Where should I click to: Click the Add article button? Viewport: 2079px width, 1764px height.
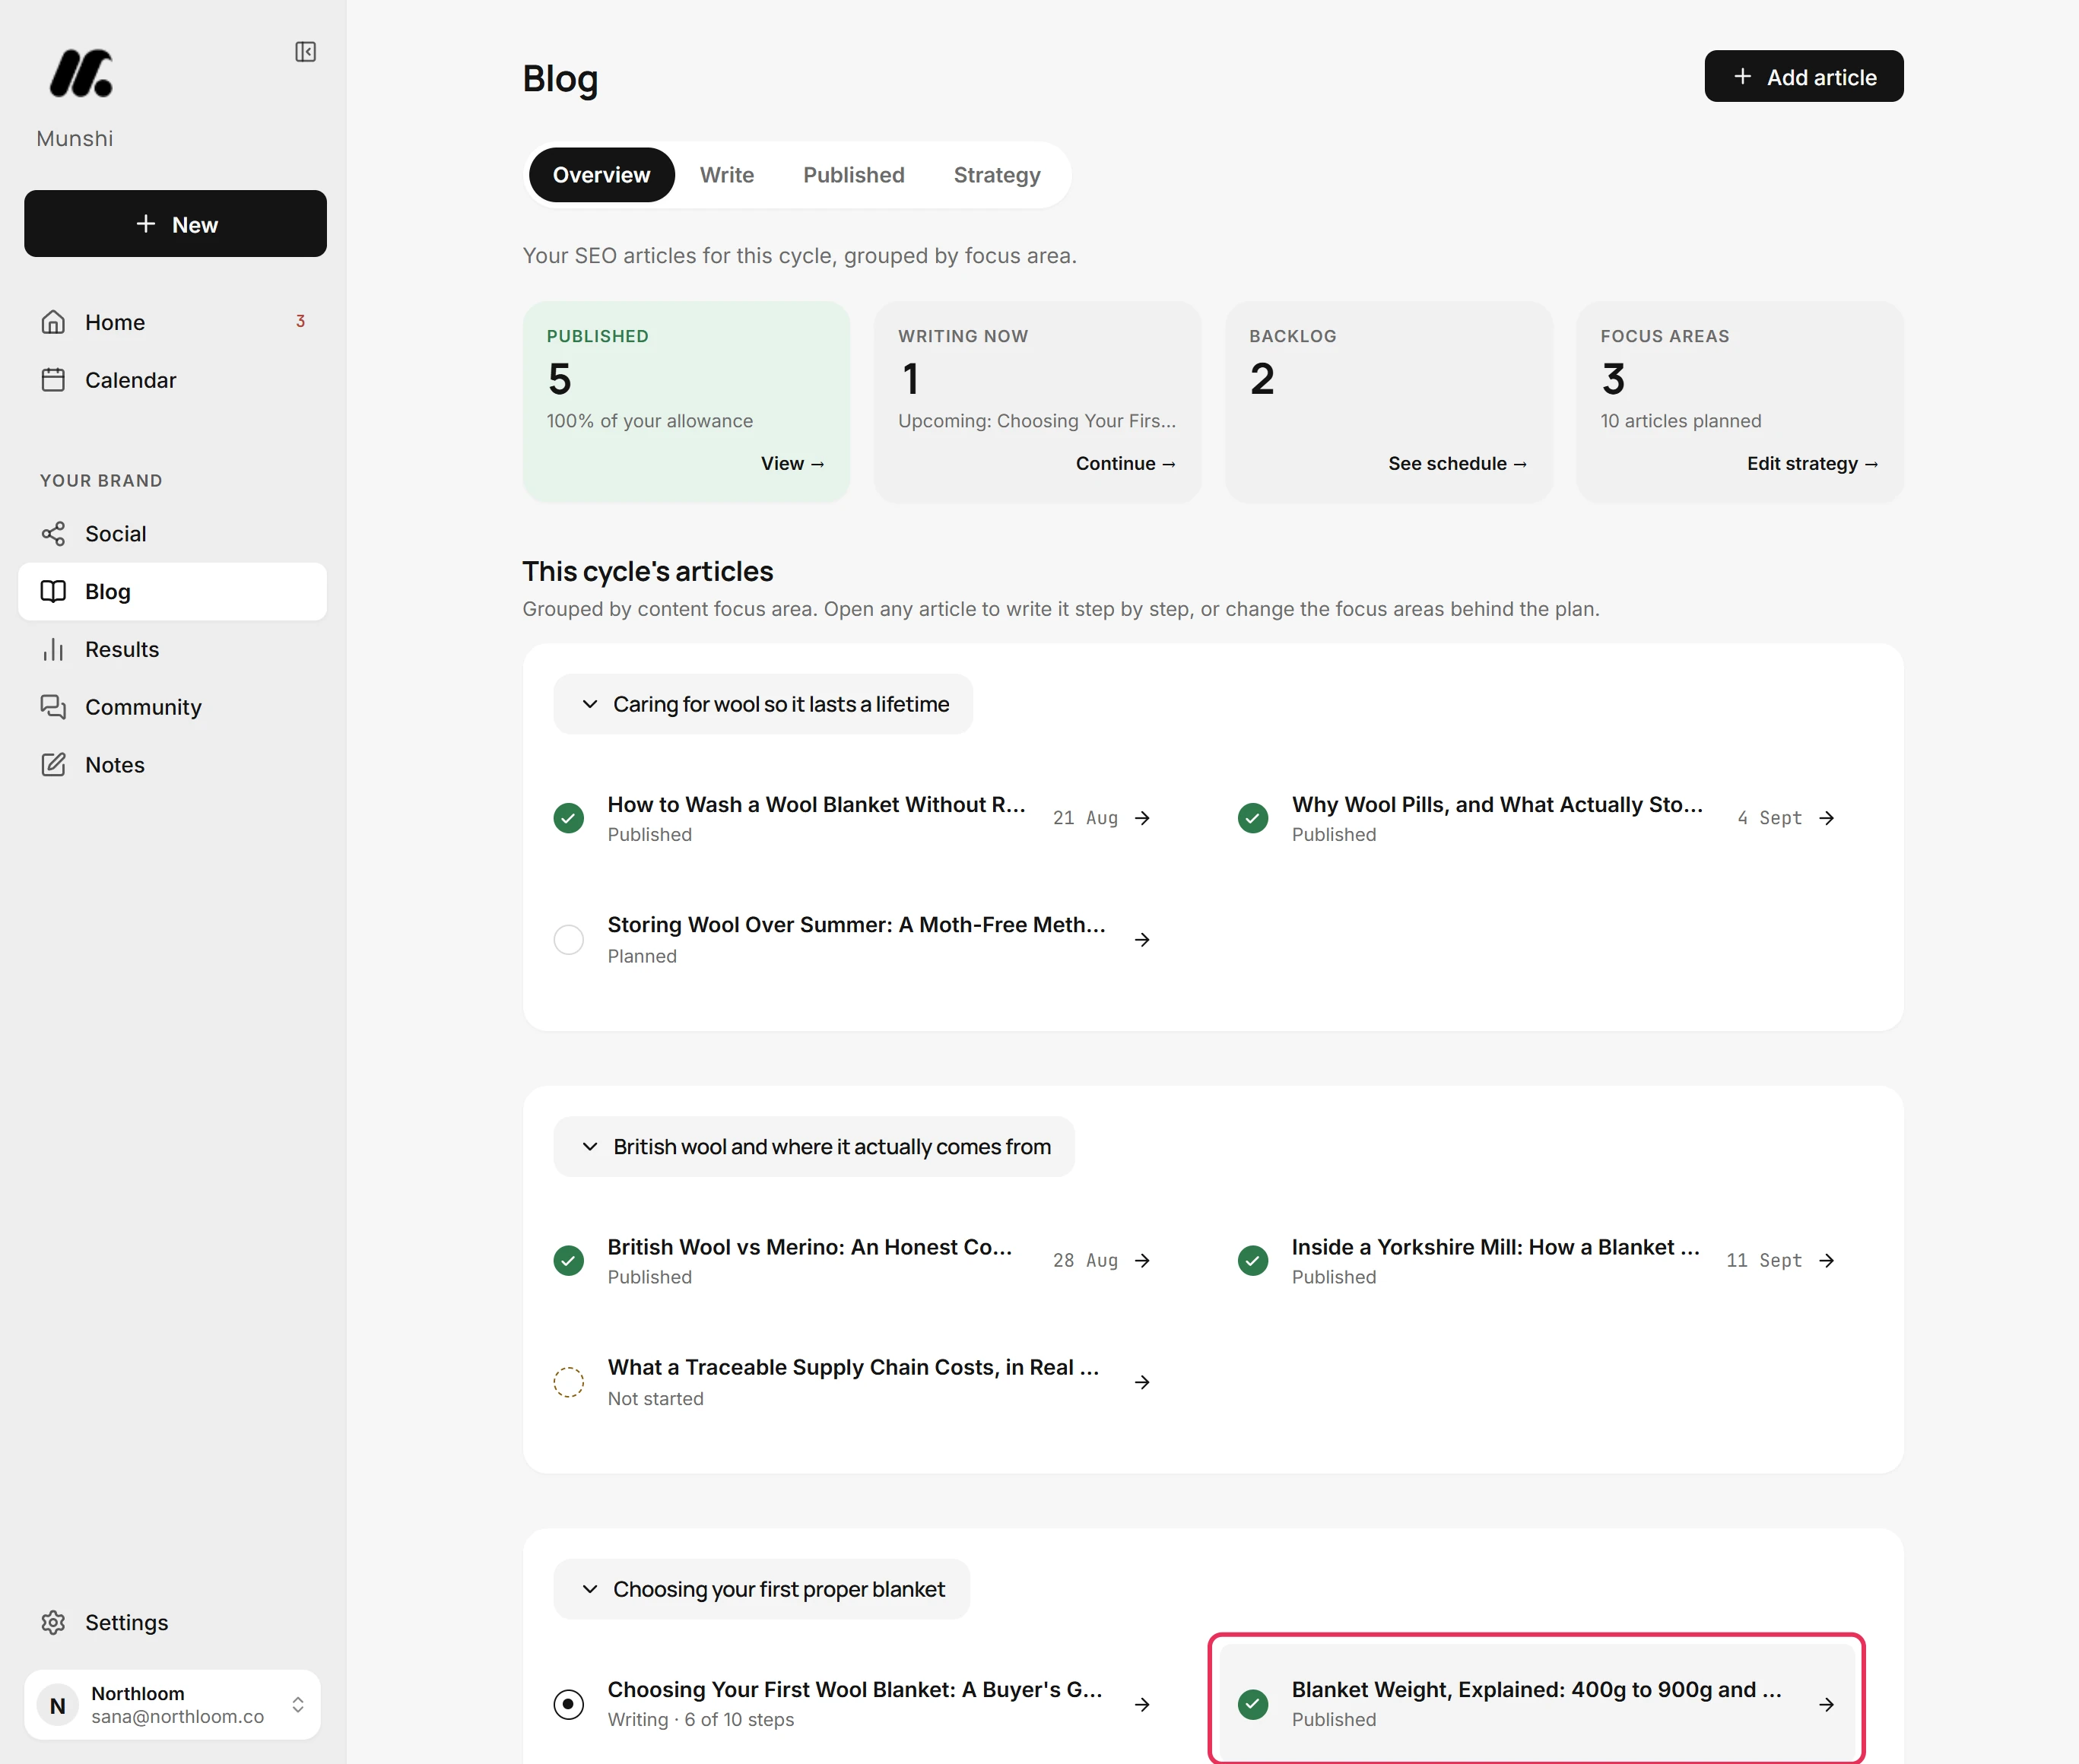click(1804, 77)
